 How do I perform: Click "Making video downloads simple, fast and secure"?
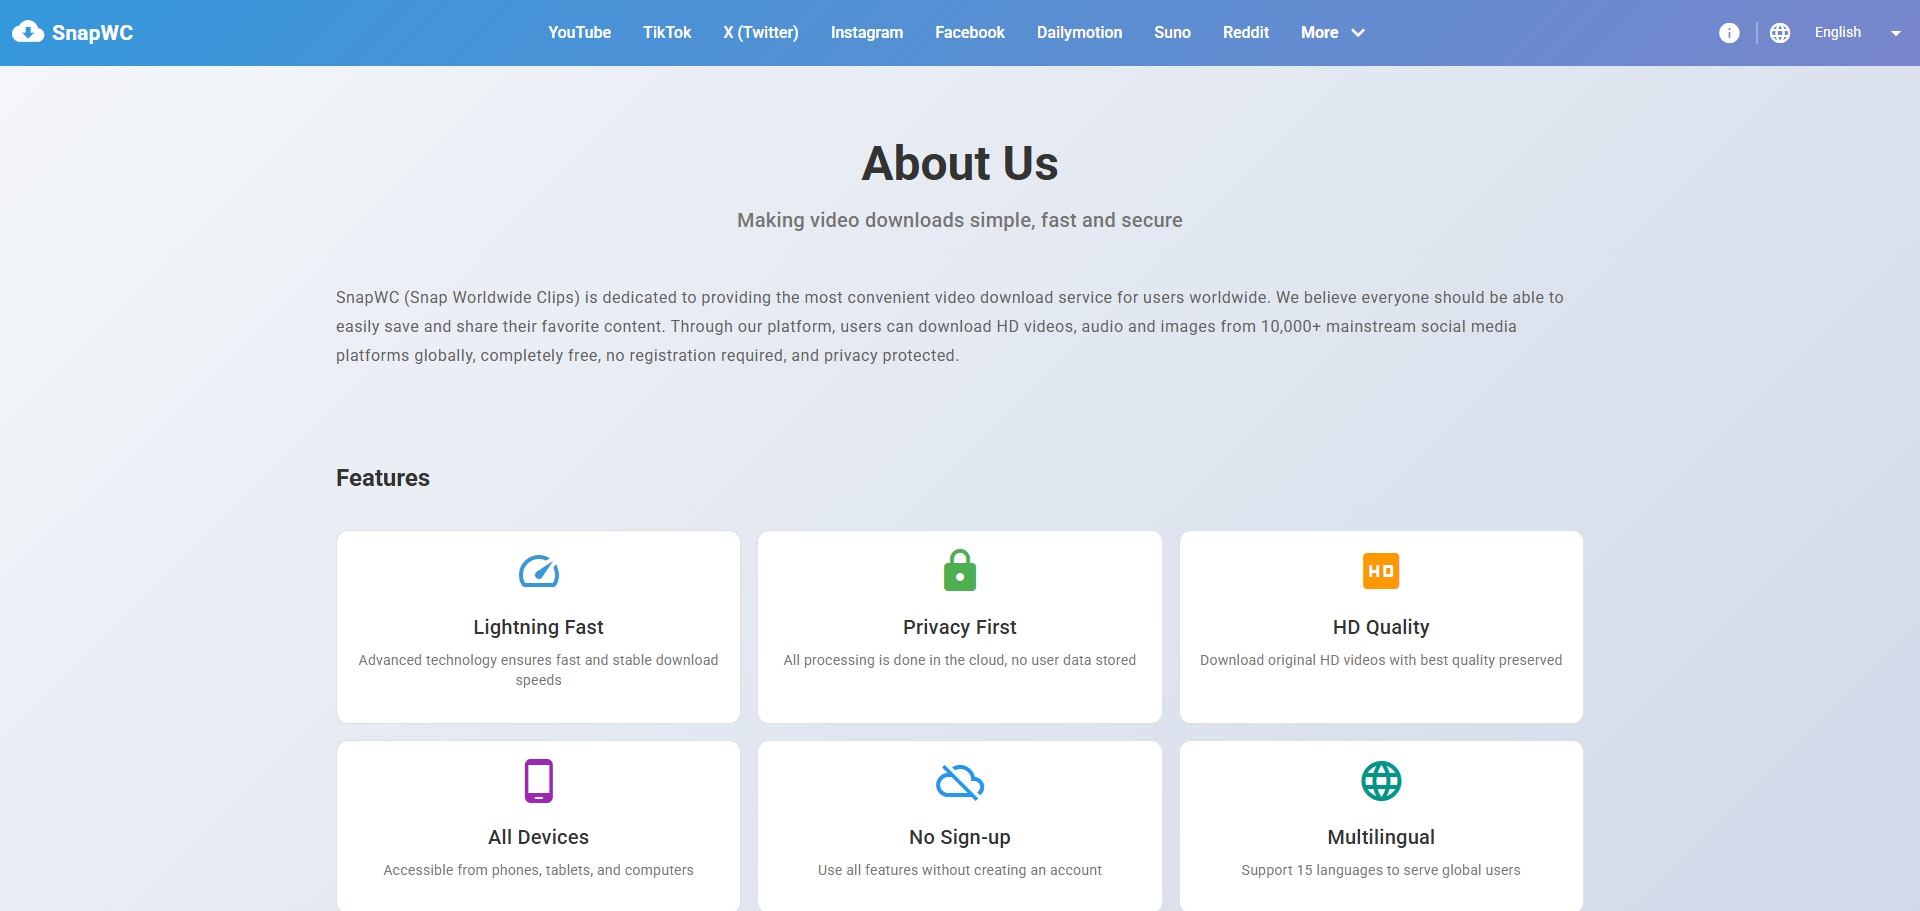(960, 220)
